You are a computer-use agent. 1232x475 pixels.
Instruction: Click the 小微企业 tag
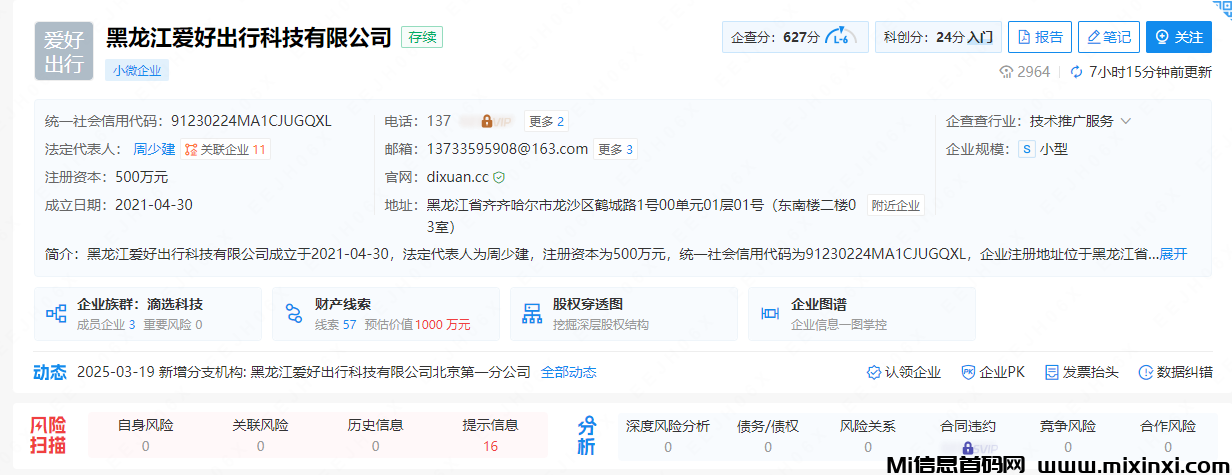click(137, 71)
